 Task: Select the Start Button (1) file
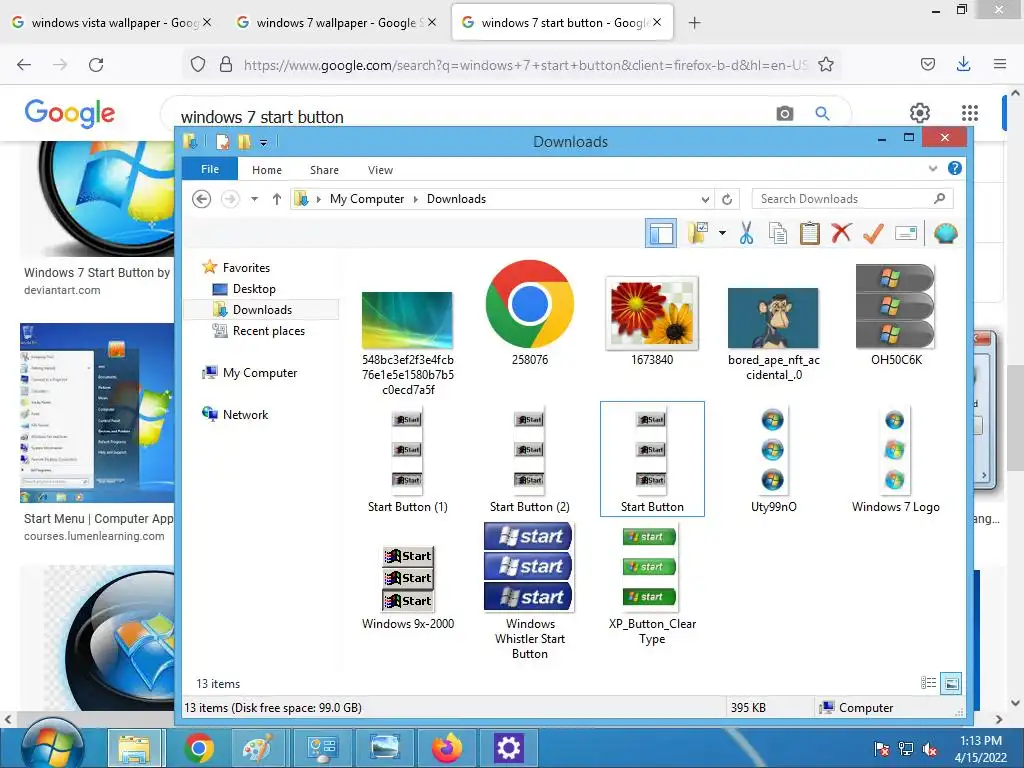[x=408, y=460]
